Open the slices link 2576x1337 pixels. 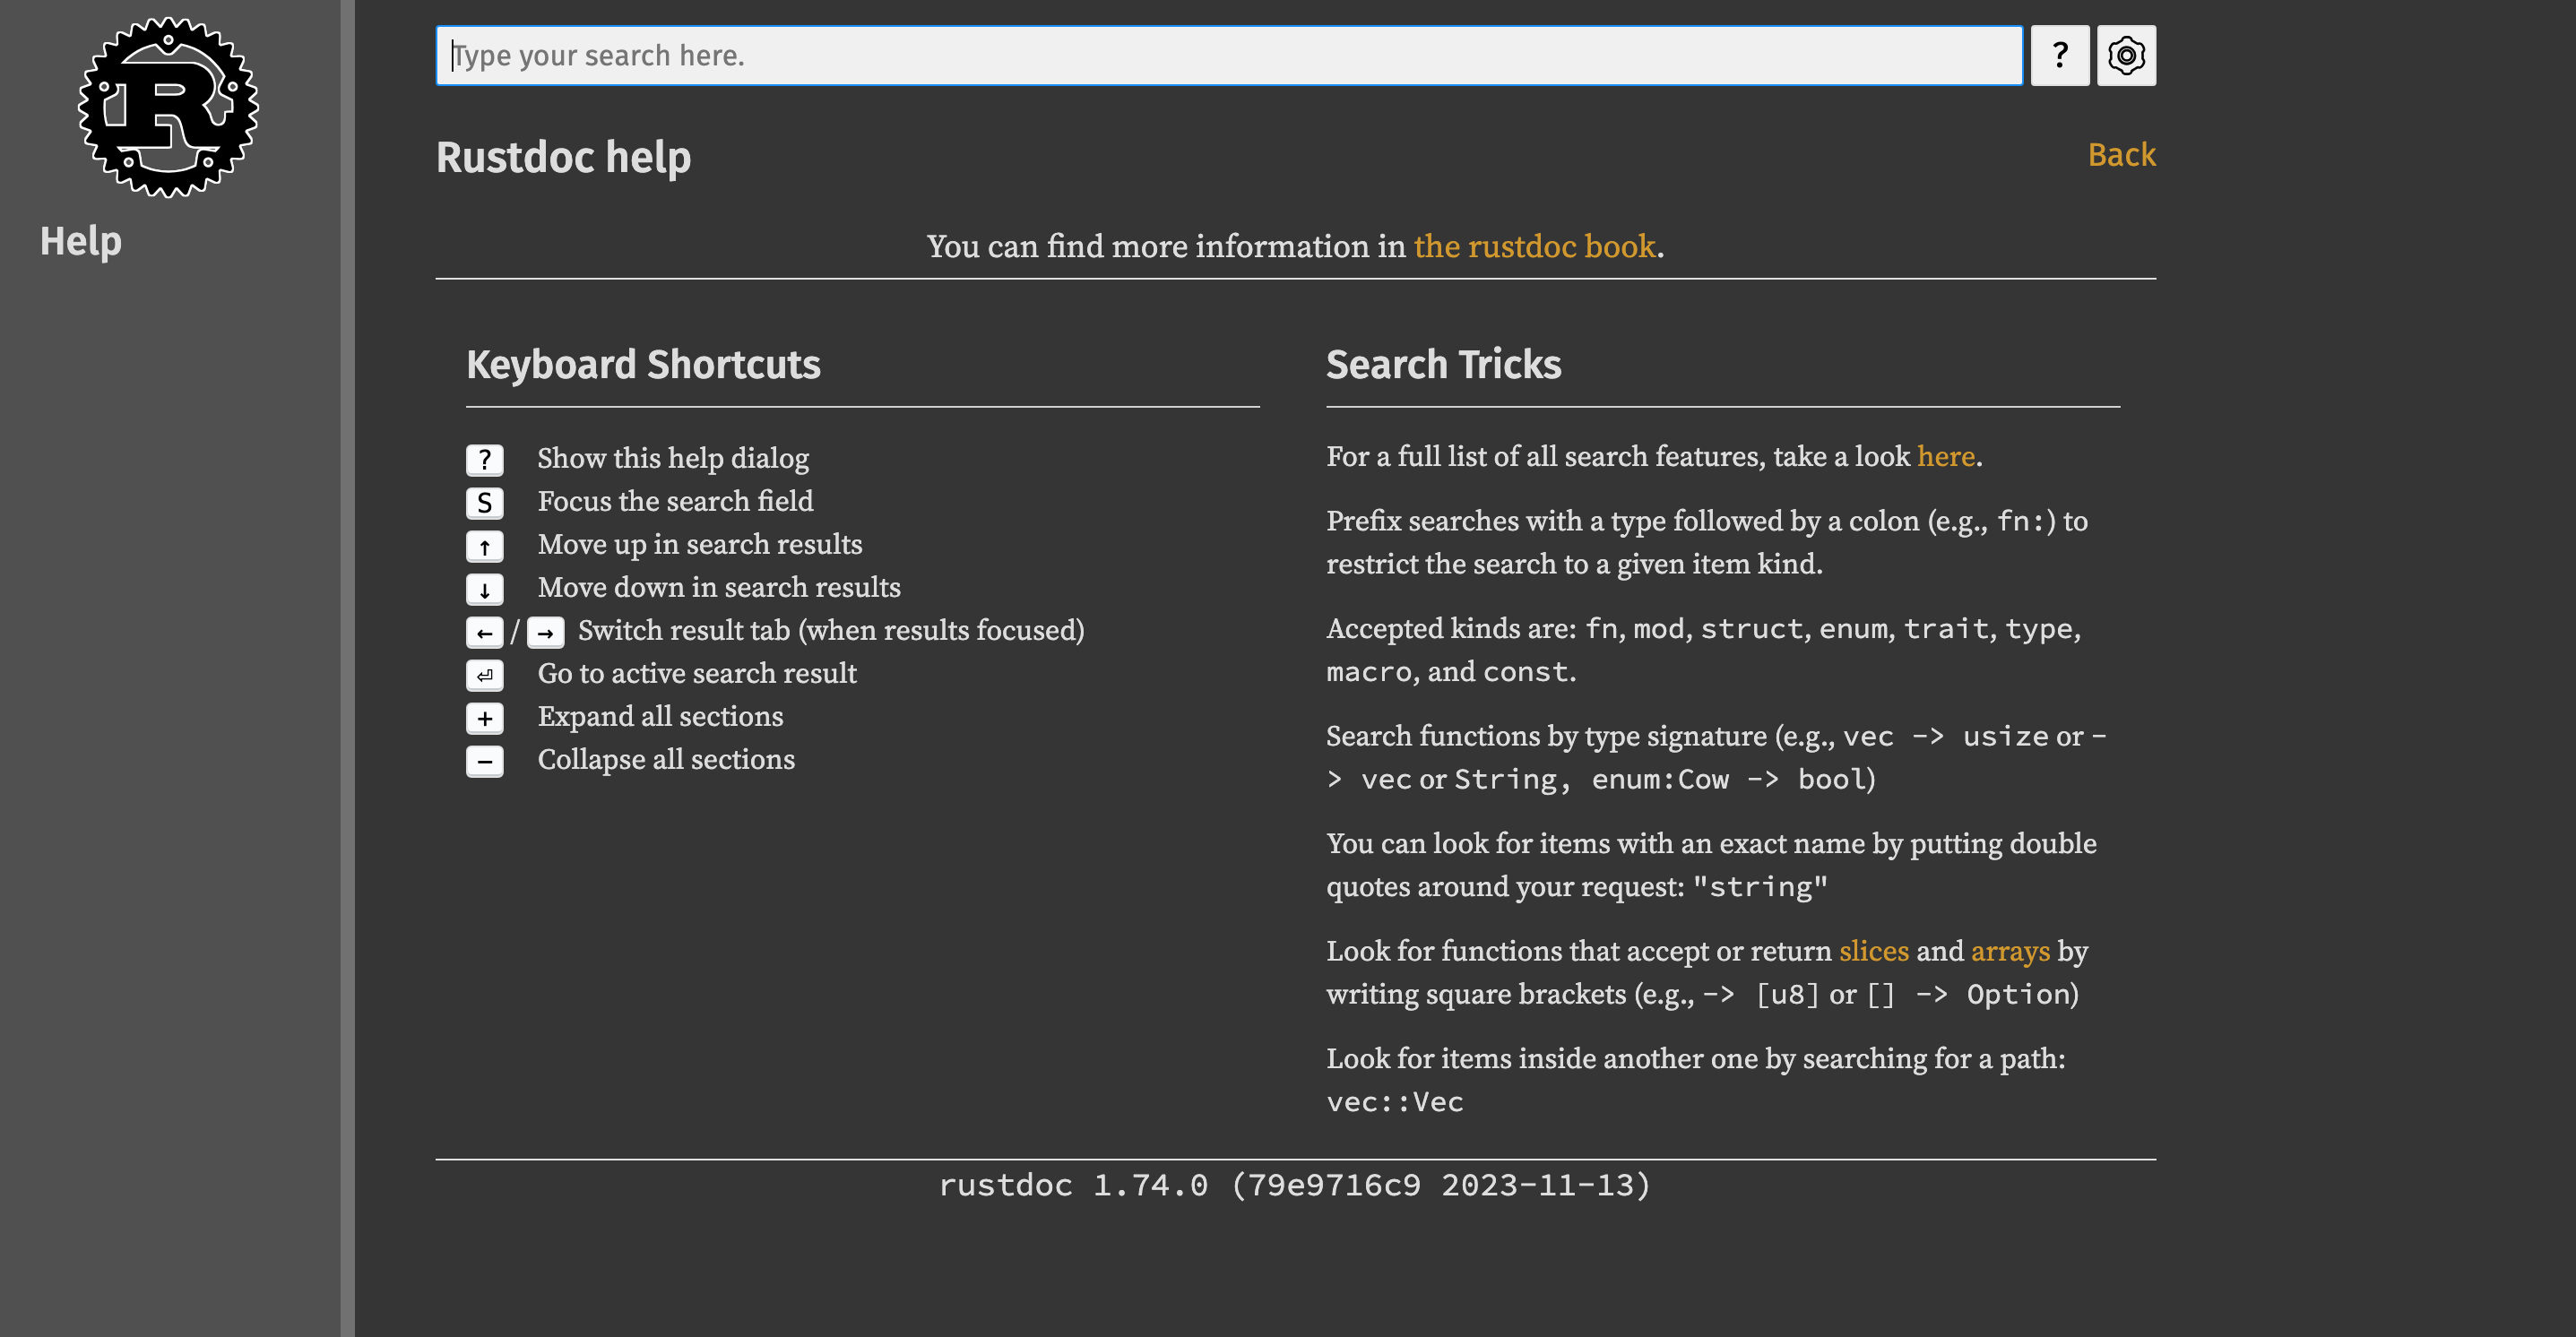pos(1873,951)
